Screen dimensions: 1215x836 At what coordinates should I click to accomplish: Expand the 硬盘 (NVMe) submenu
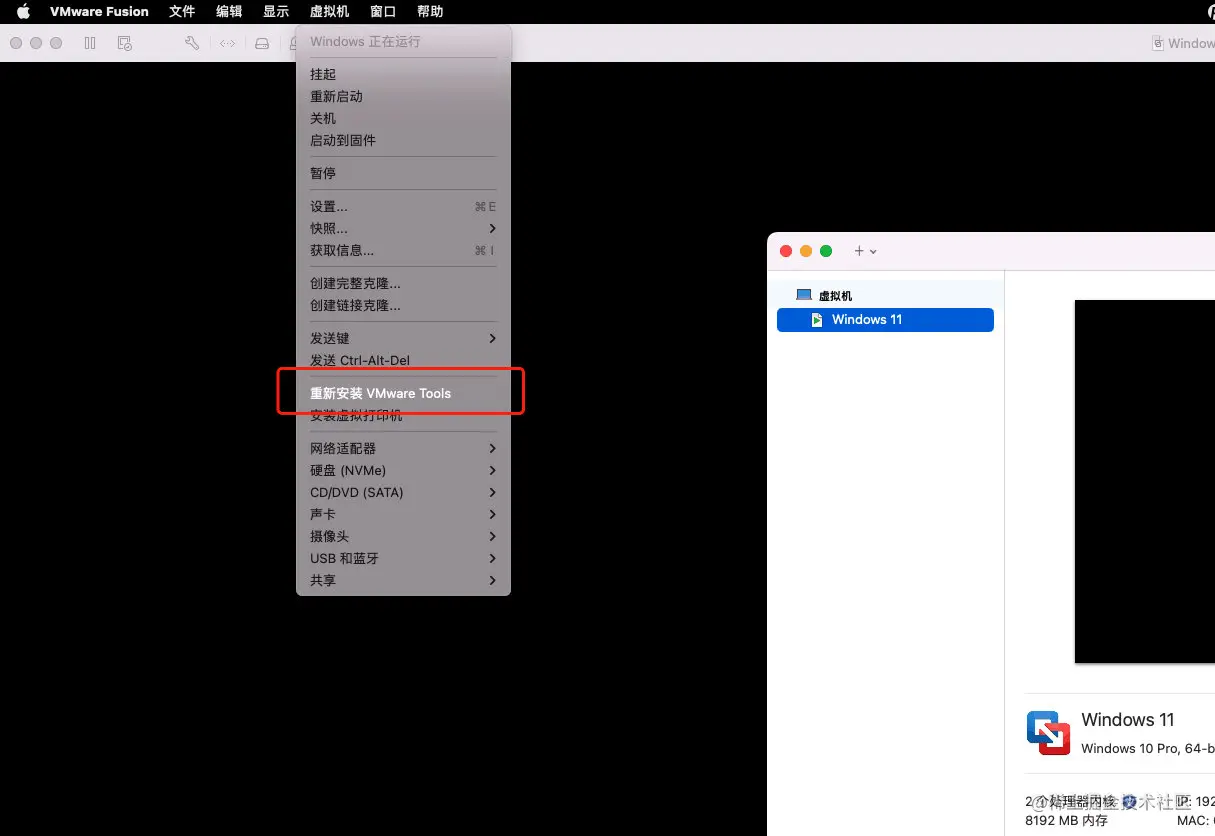403,471
